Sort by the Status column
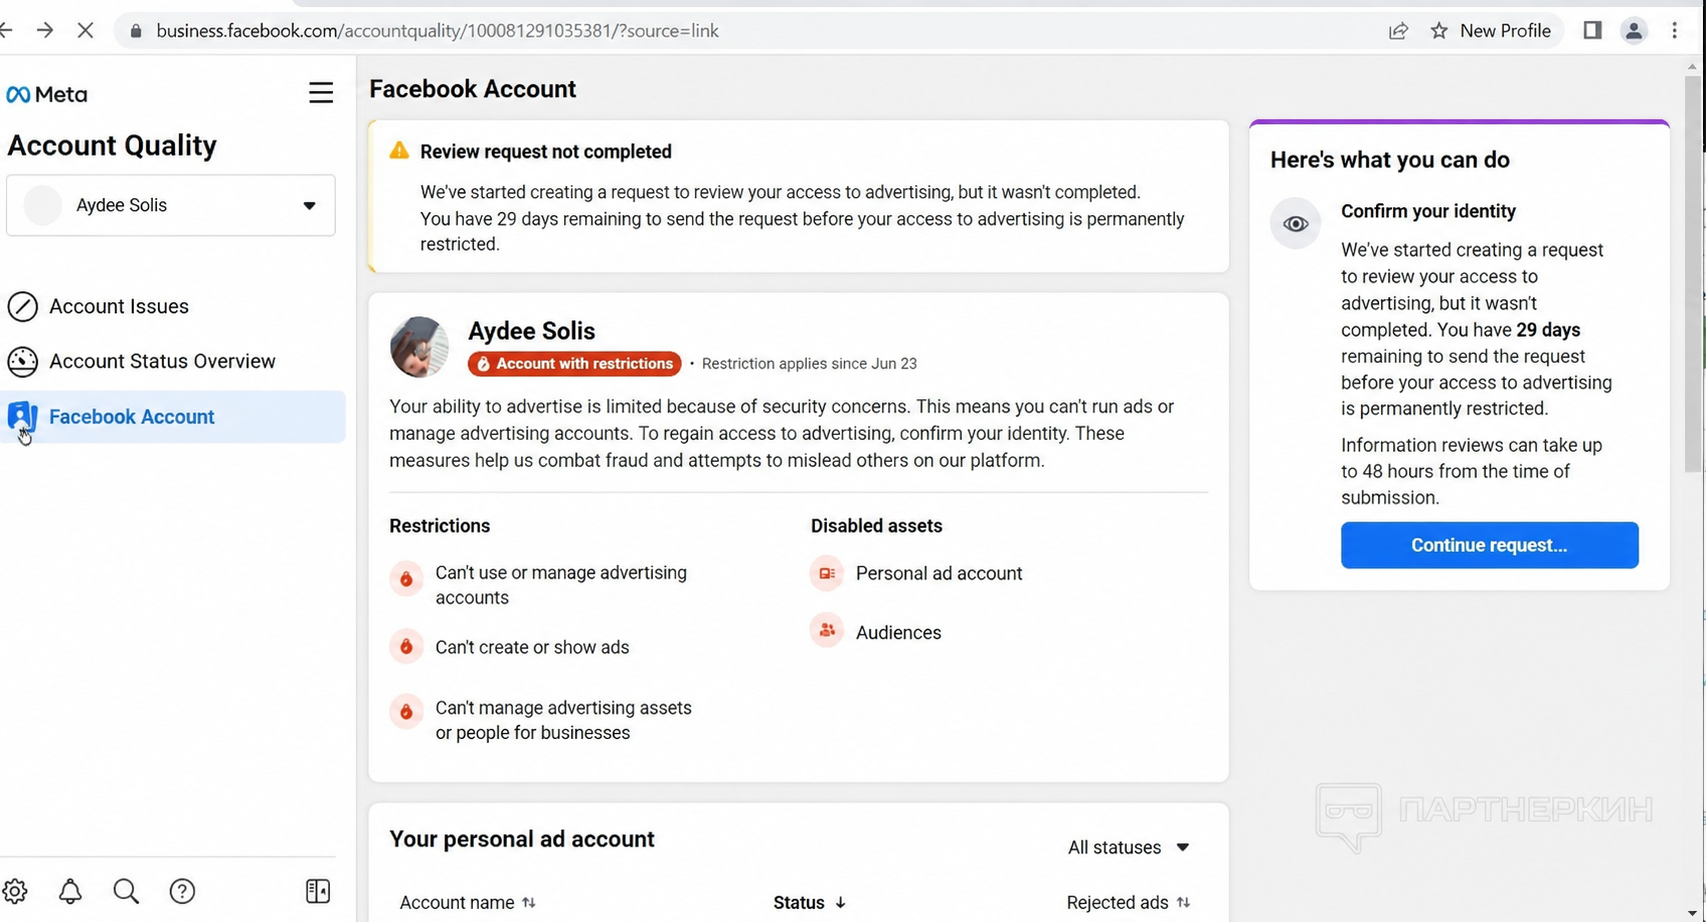The width and height of the screenshot is (1706, 922). click(809, 902)
